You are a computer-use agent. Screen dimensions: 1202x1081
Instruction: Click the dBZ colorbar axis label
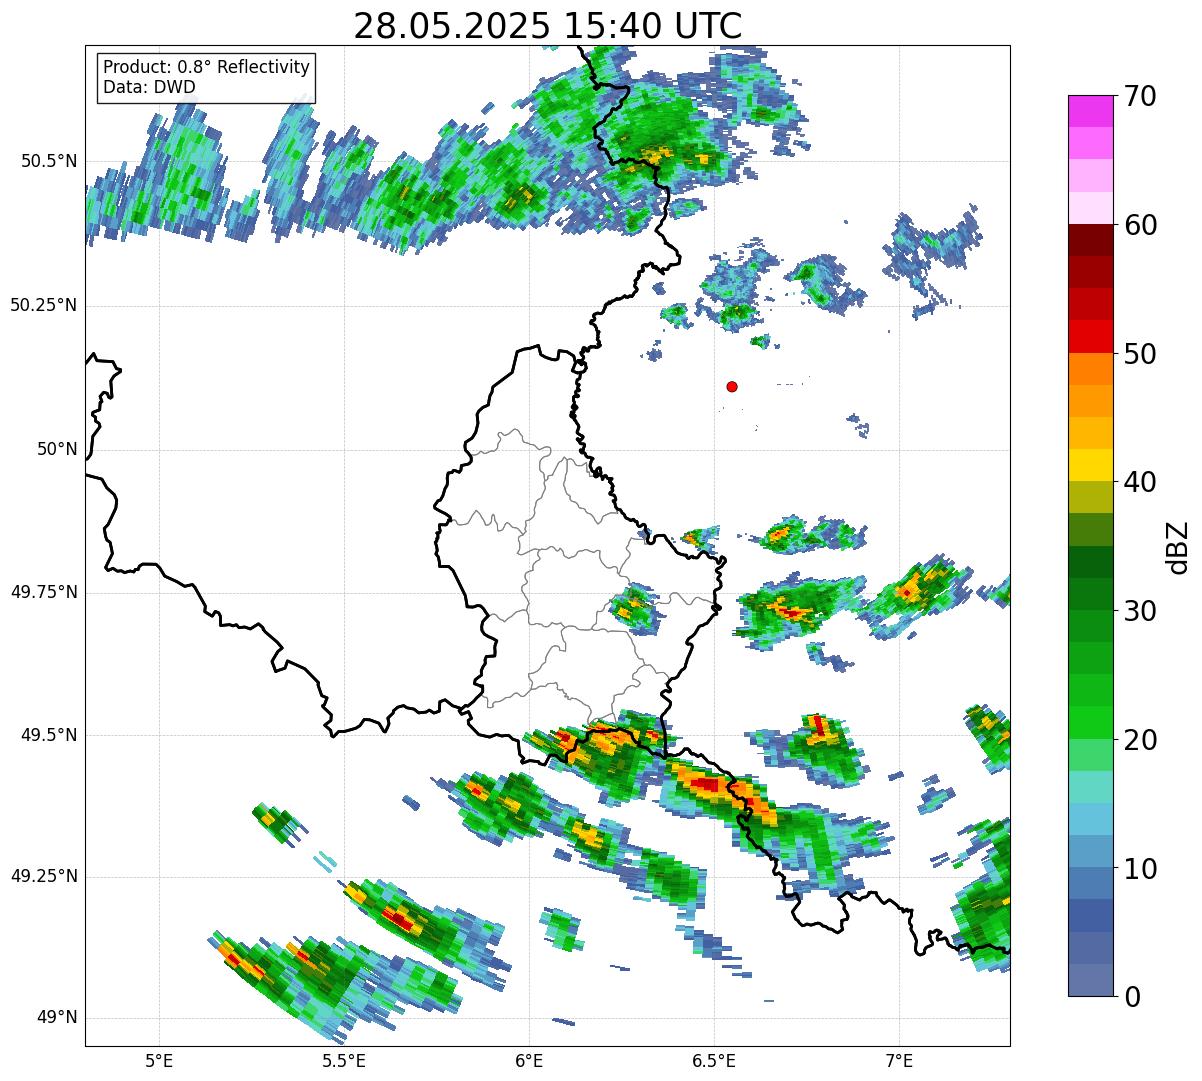point(1179,547)
